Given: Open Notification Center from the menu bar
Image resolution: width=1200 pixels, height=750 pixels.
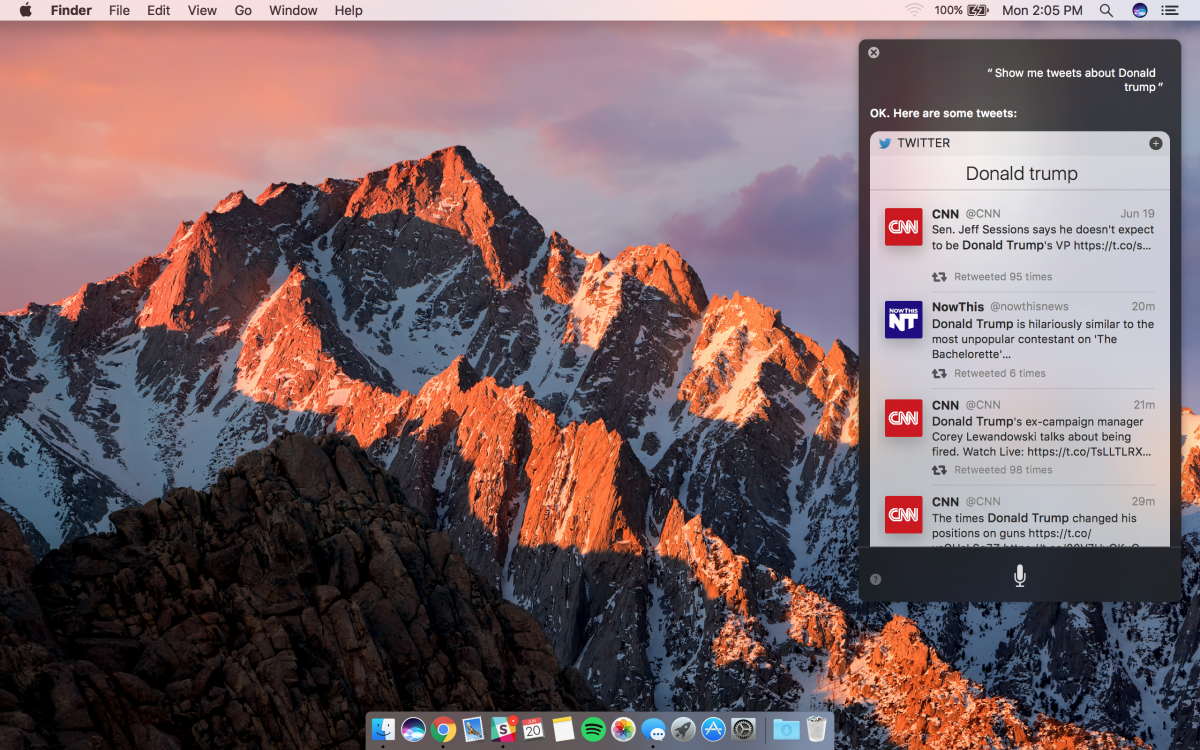Looking at the screenshot, I should 1172,10.
